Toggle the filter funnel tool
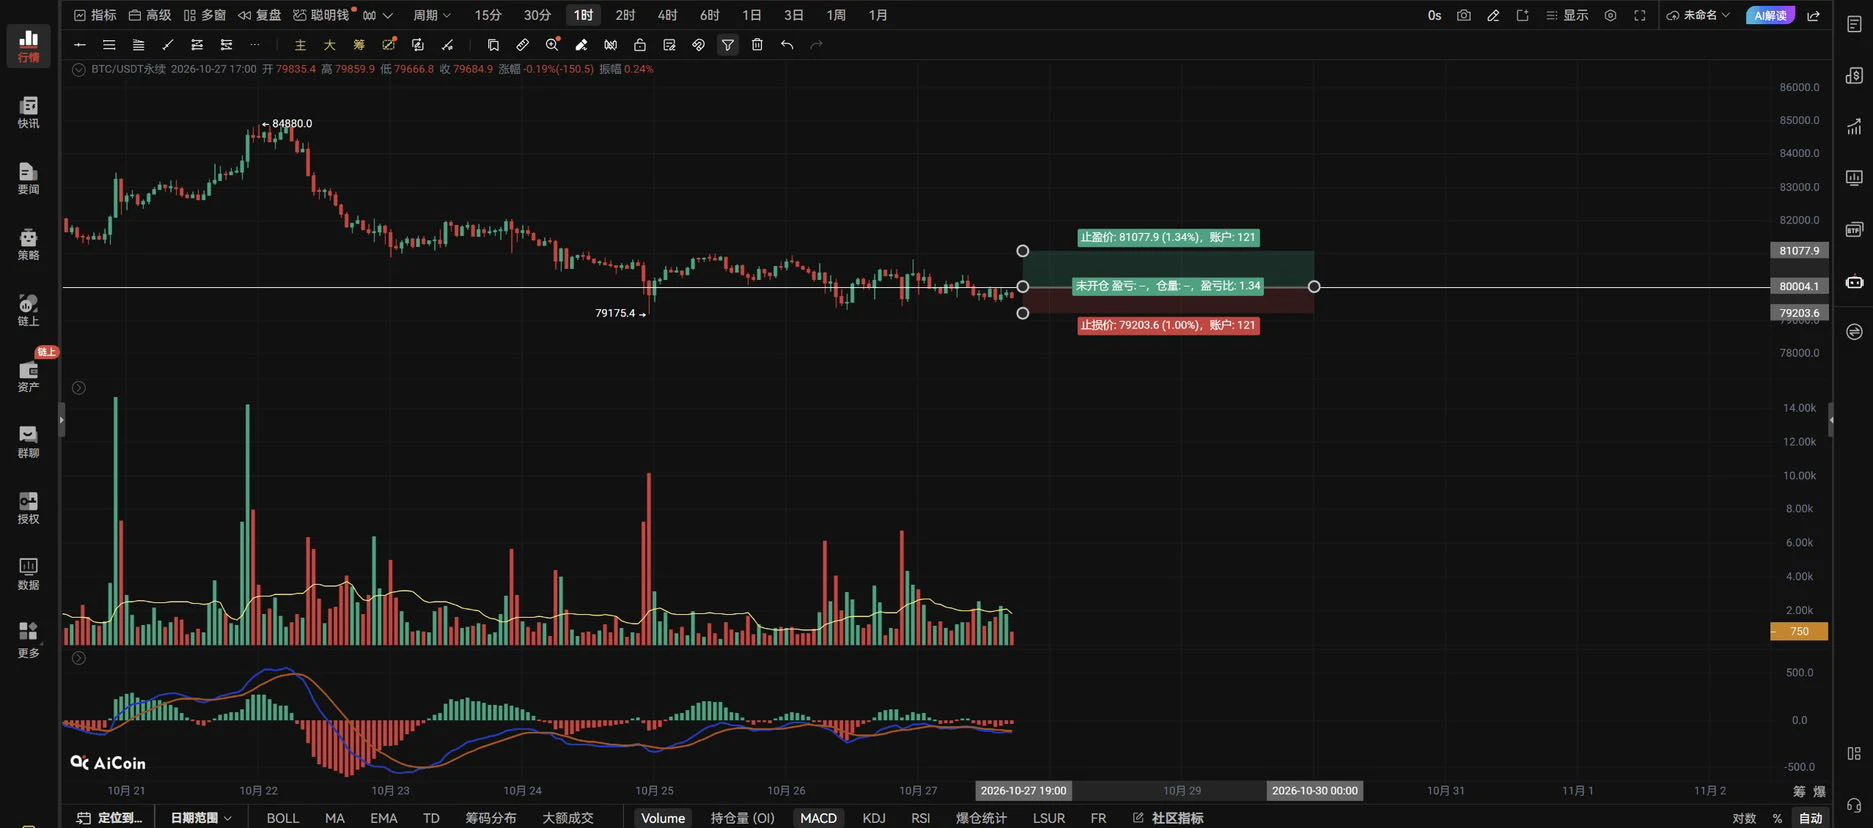1873x828 pixels. 728,45
